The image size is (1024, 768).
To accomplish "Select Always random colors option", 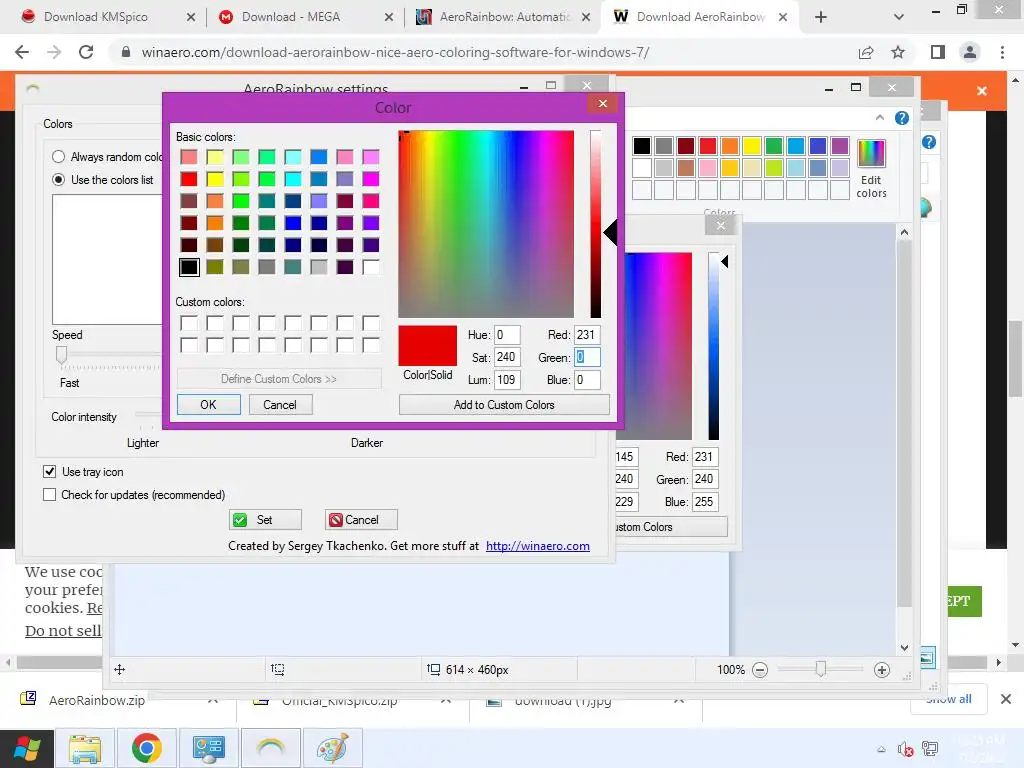I will [58, 157].
